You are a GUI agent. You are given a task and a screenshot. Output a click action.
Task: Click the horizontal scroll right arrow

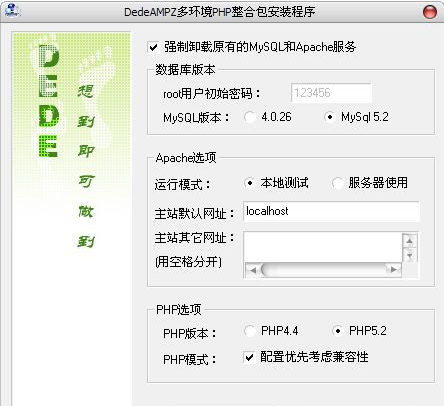tap(394, 269)
